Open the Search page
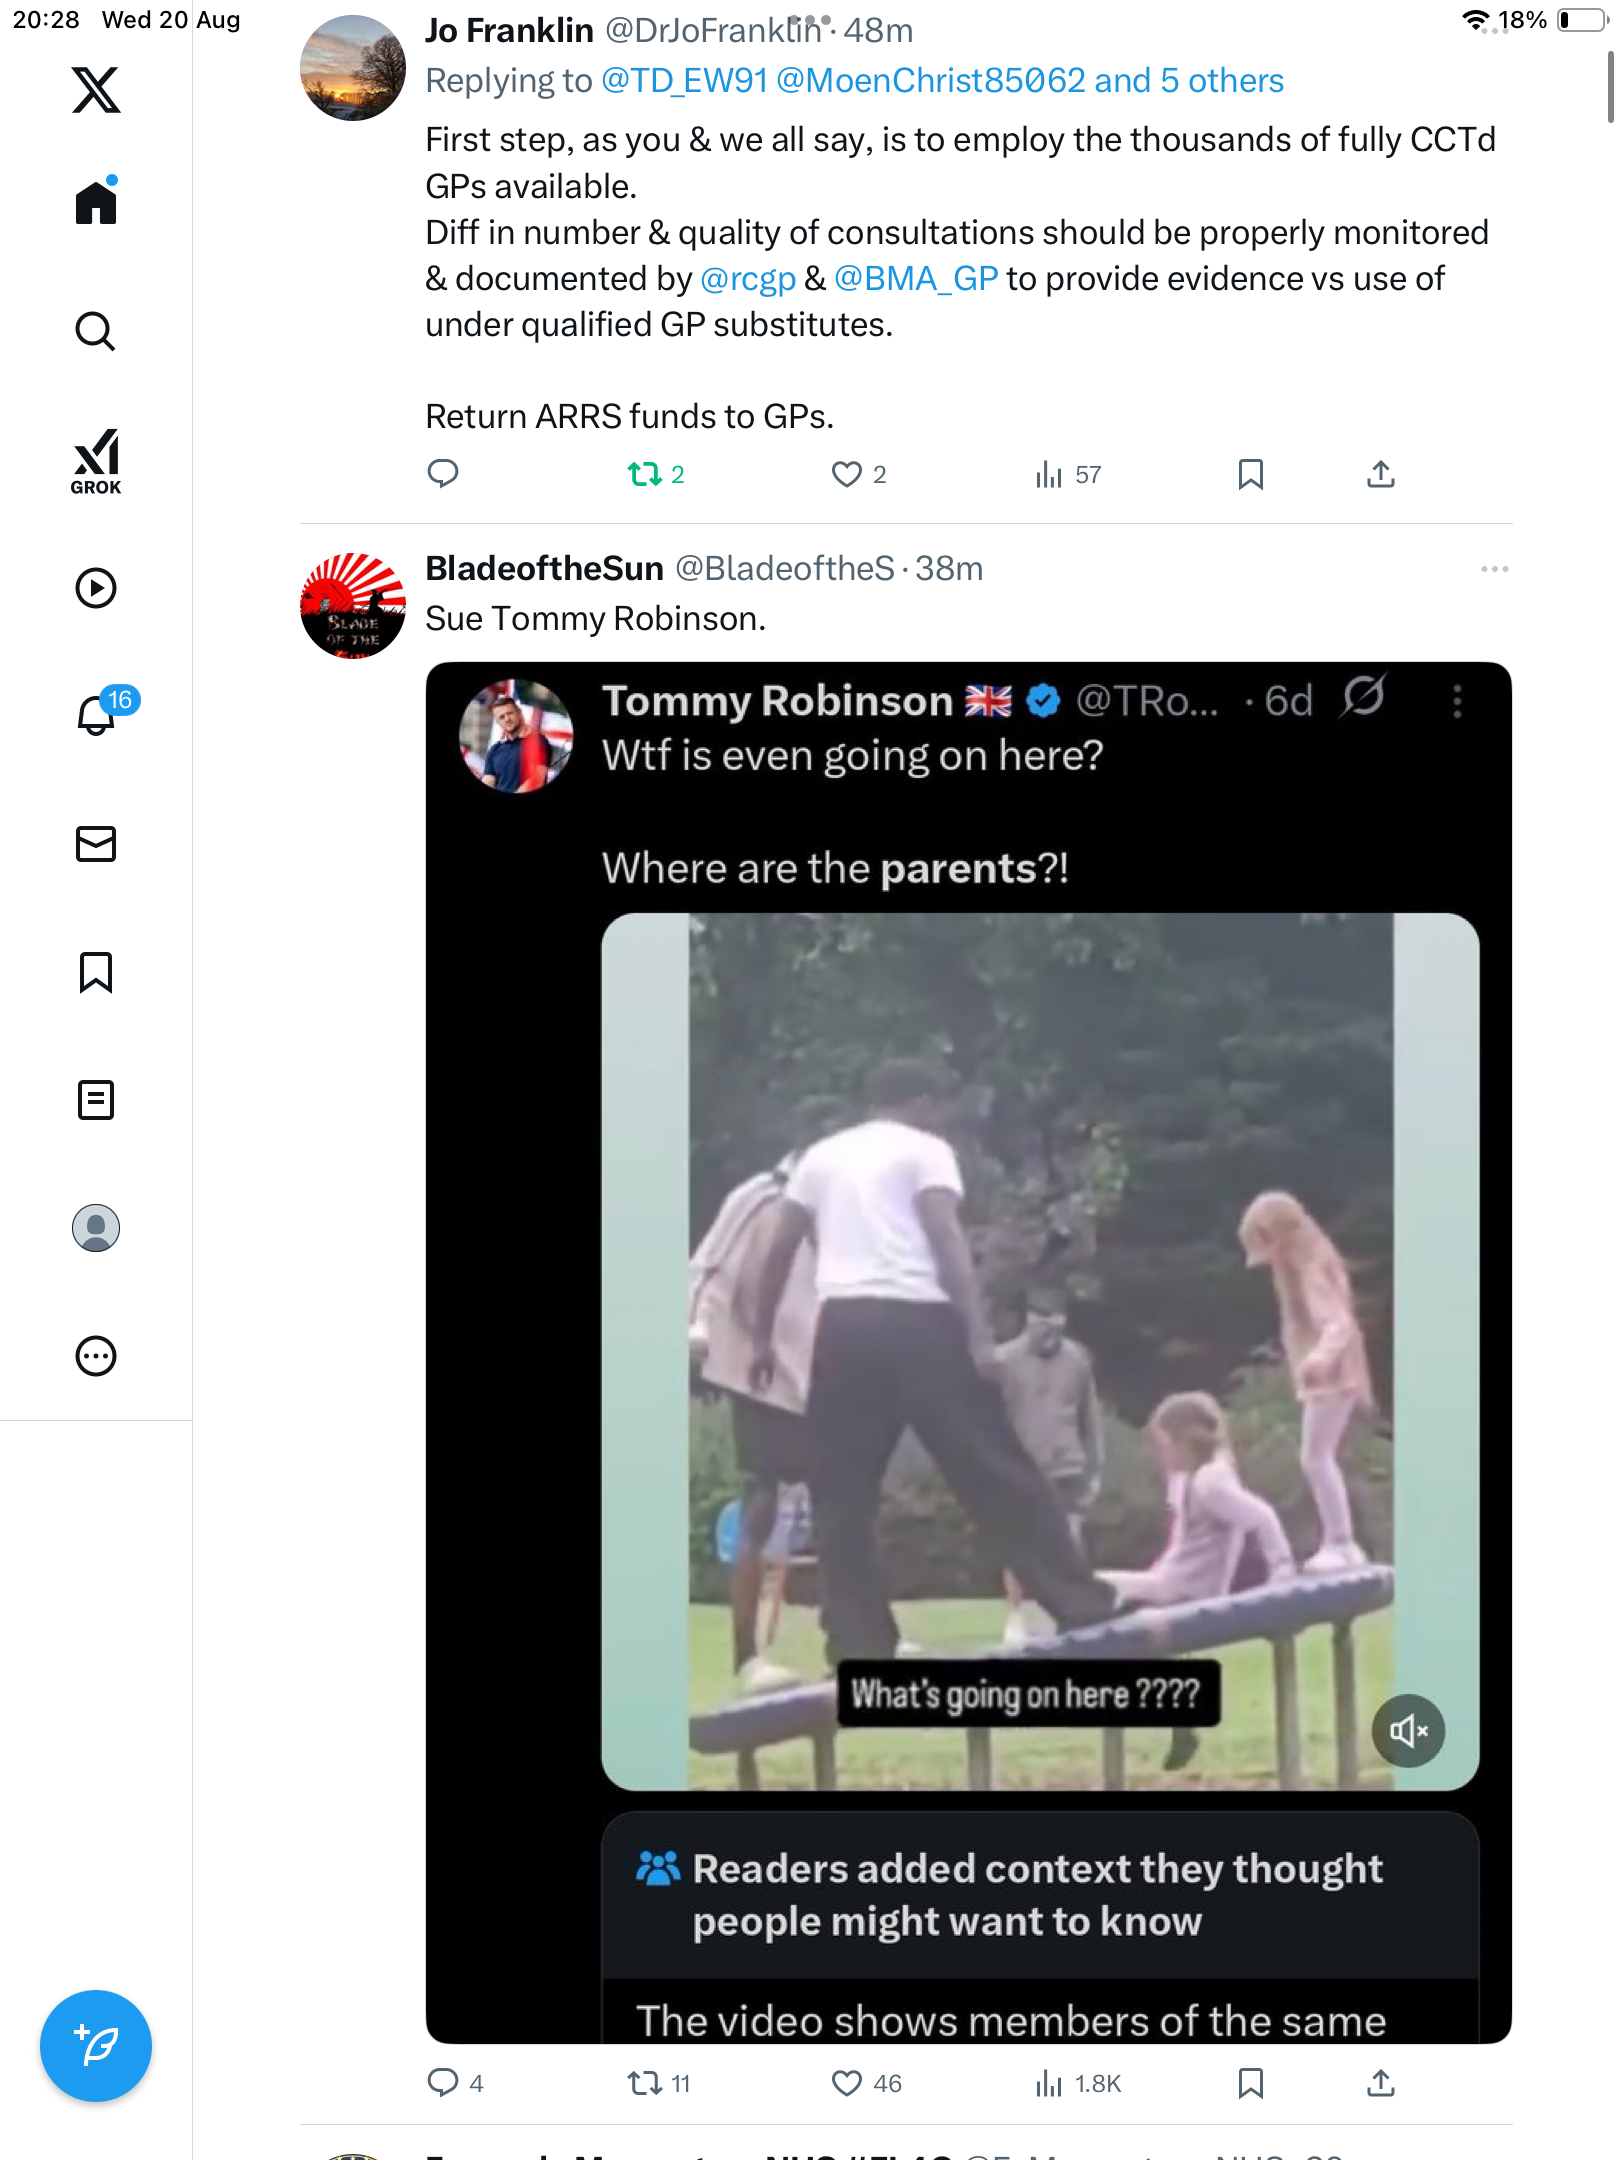 tap(96, 331)
